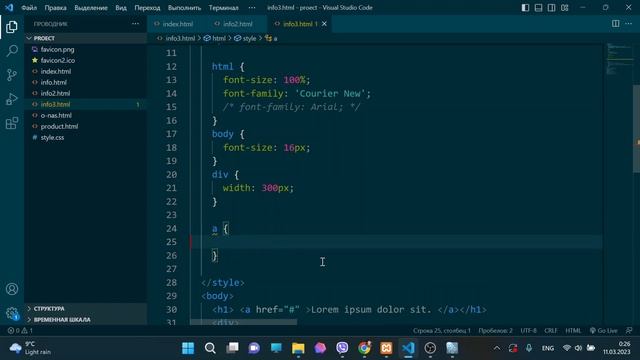Toggle secondary side bar layout icon

(x=551, y=7)
